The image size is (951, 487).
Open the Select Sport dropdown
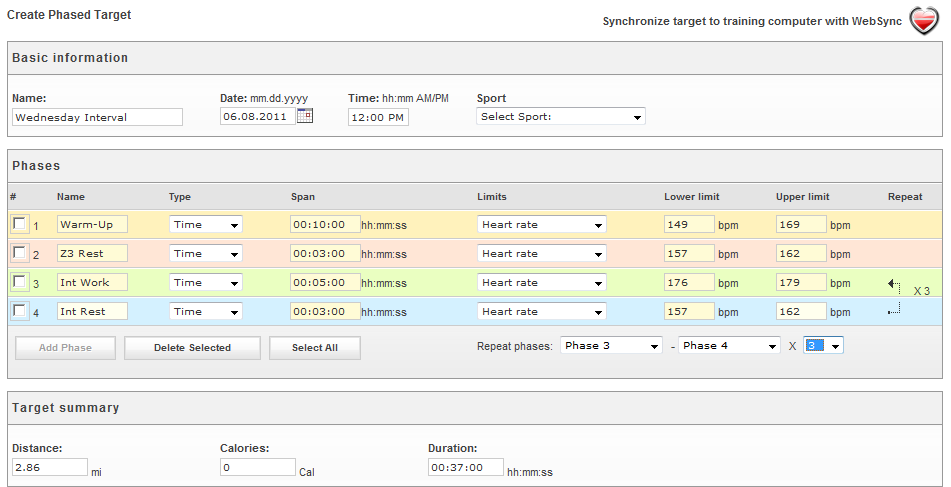click(x=560, y=117)
